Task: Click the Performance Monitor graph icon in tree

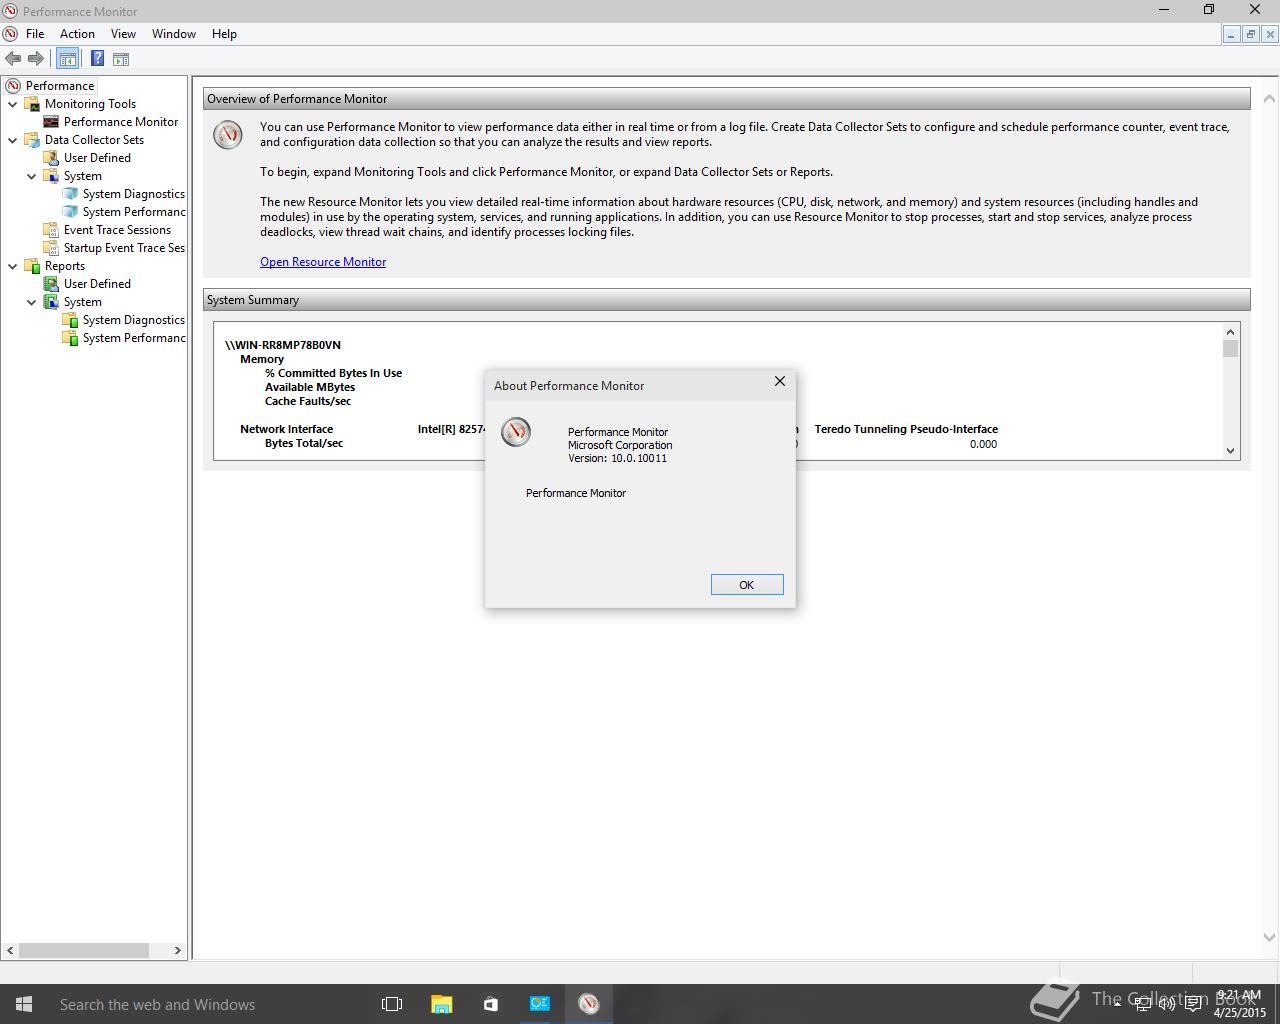Action: pyautogui.click(x=51, y=122)
